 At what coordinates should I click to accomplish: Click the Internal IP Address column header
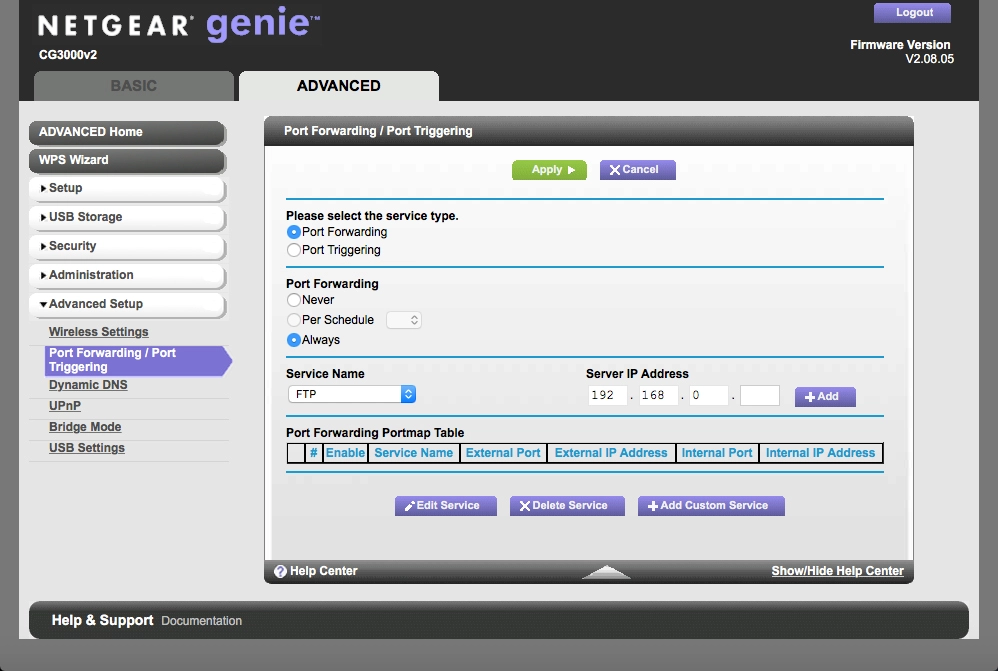click(x=820, y=453)
